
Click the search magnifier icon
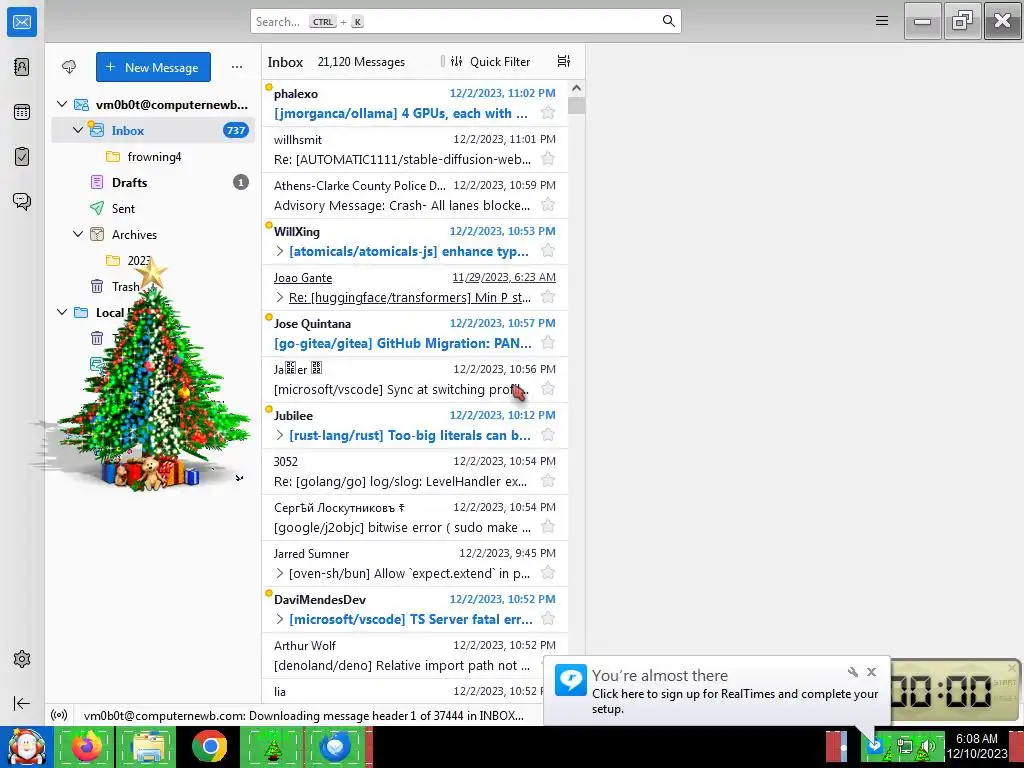pos(668,21)
